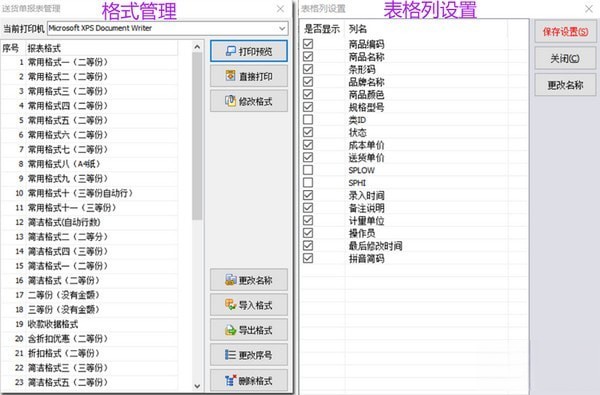Uncheck the 商品名称 column checkbox
This screenshot has height=395, width=600.
click(x=308, y=57)
